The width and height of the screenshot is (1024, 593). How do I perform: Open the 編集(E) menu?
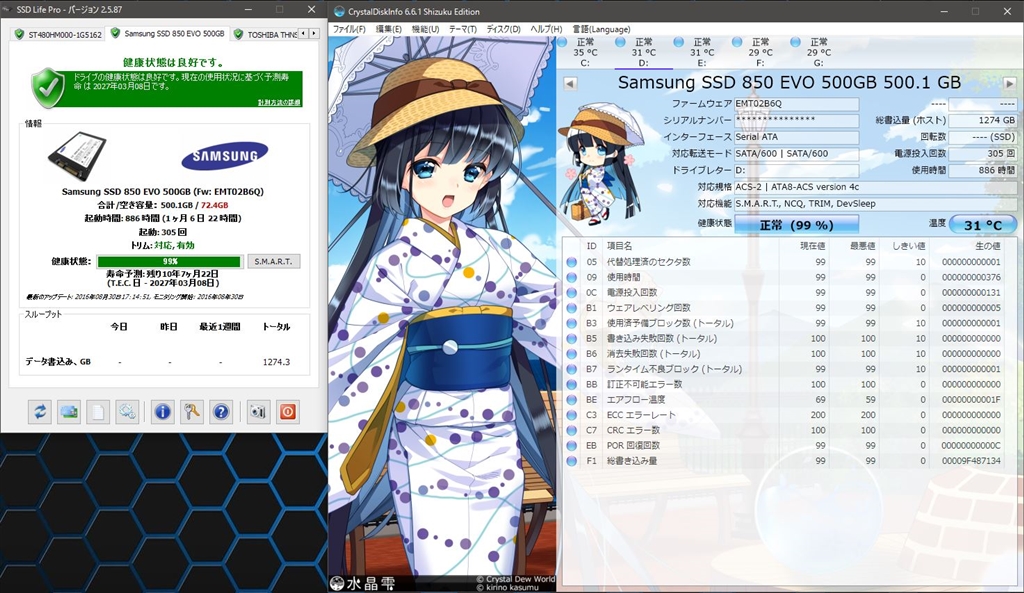(389, 29)
